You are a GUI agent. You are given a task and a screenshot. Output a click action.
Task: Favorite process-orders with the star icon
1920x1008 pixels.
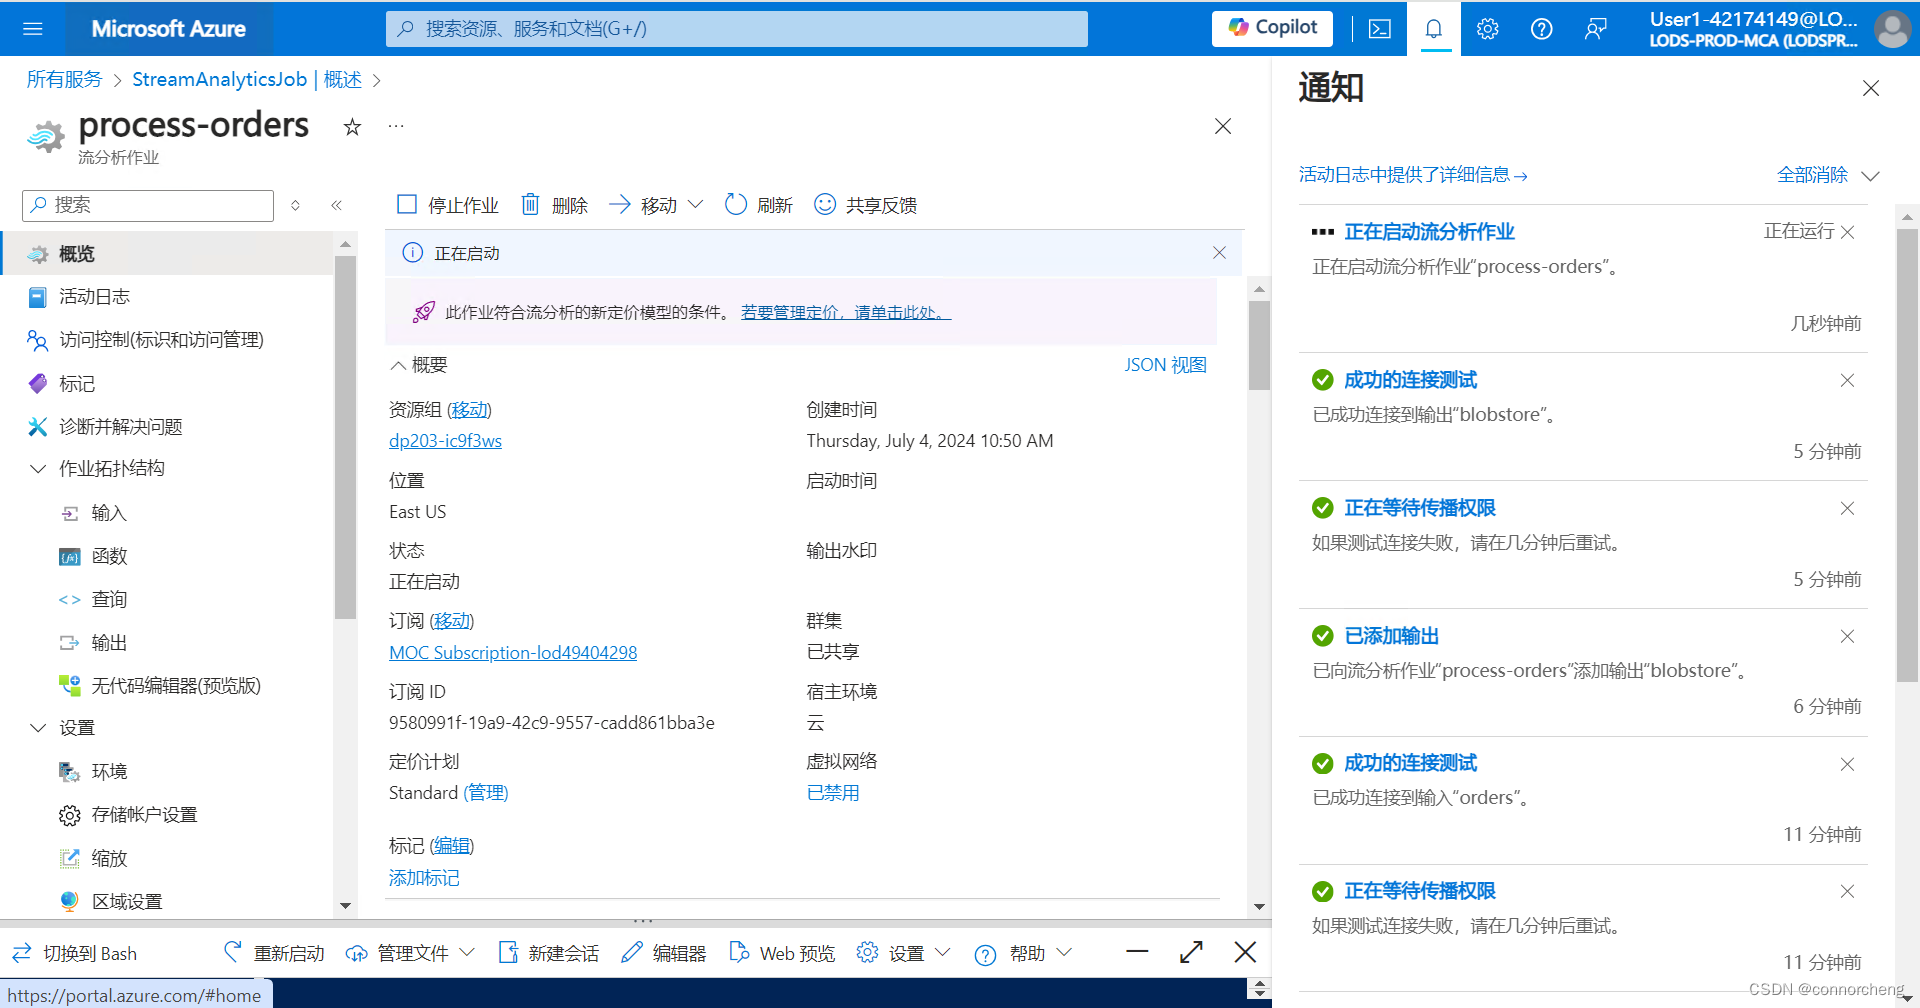[352, 127]
